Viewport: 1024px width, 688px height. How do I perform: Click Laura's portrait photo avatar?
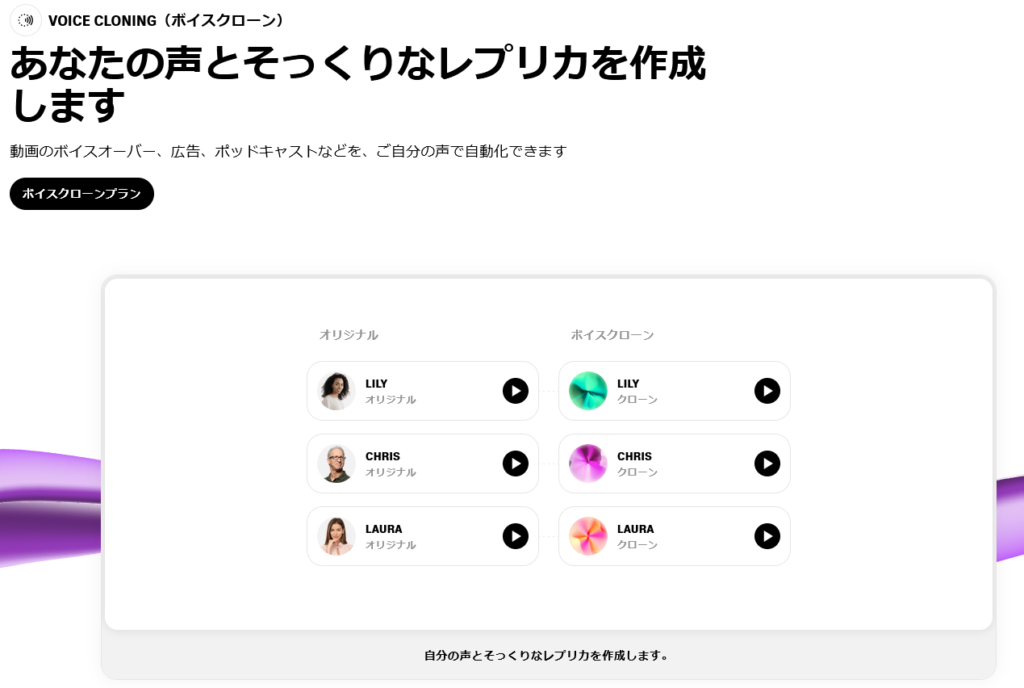(x=336, y=536)
